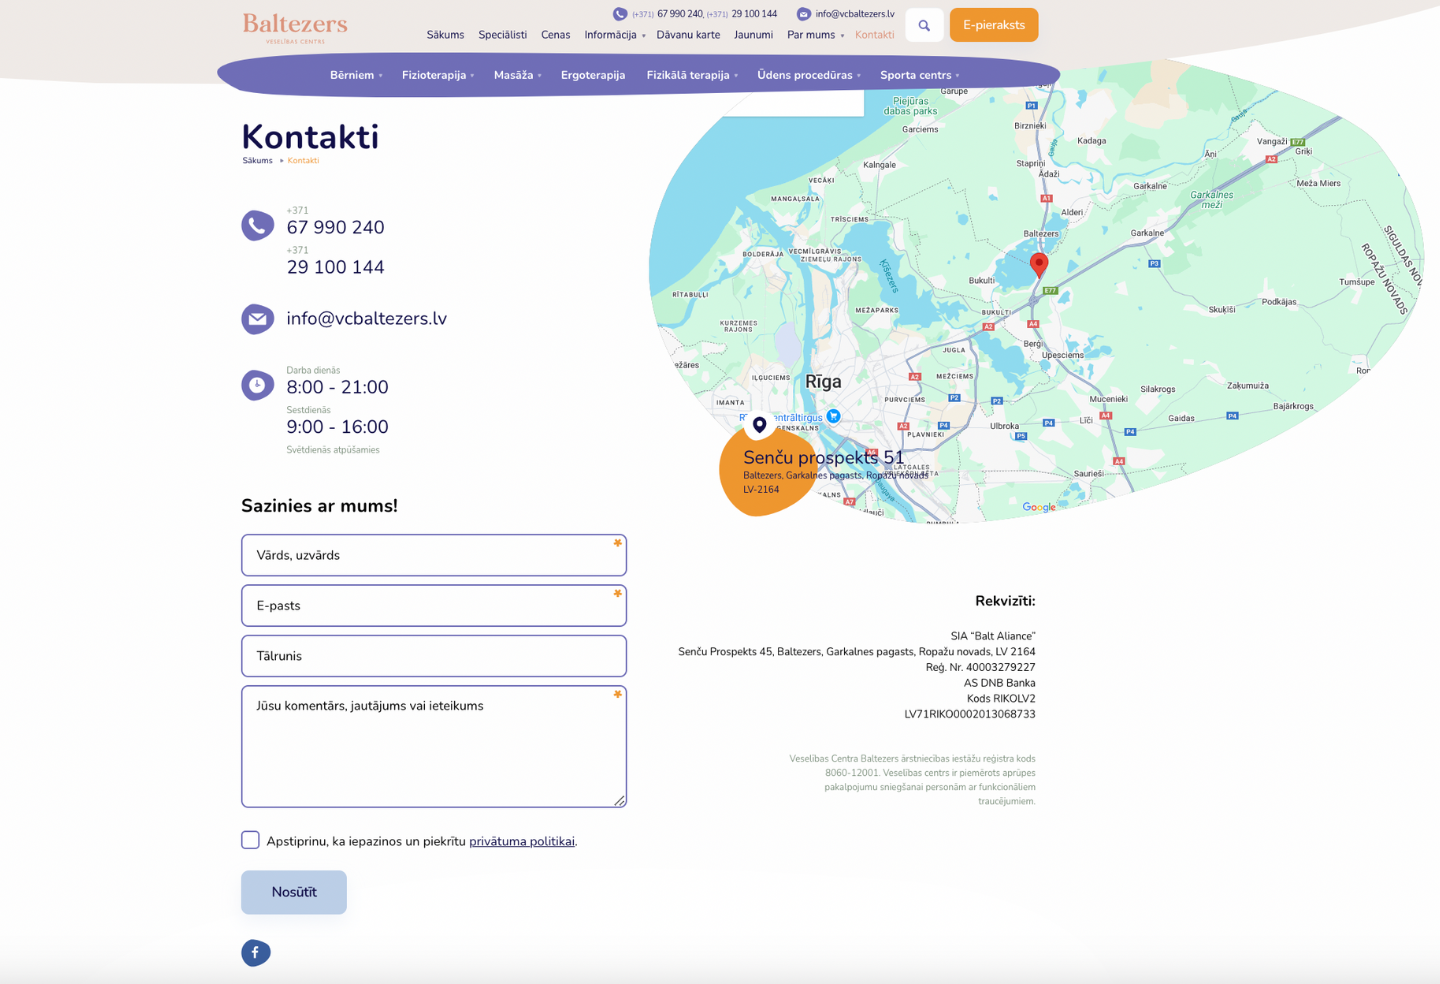Focus the comment message textarea
The height and width of the screenshot is (984, 1440).
tap(433, 746)
